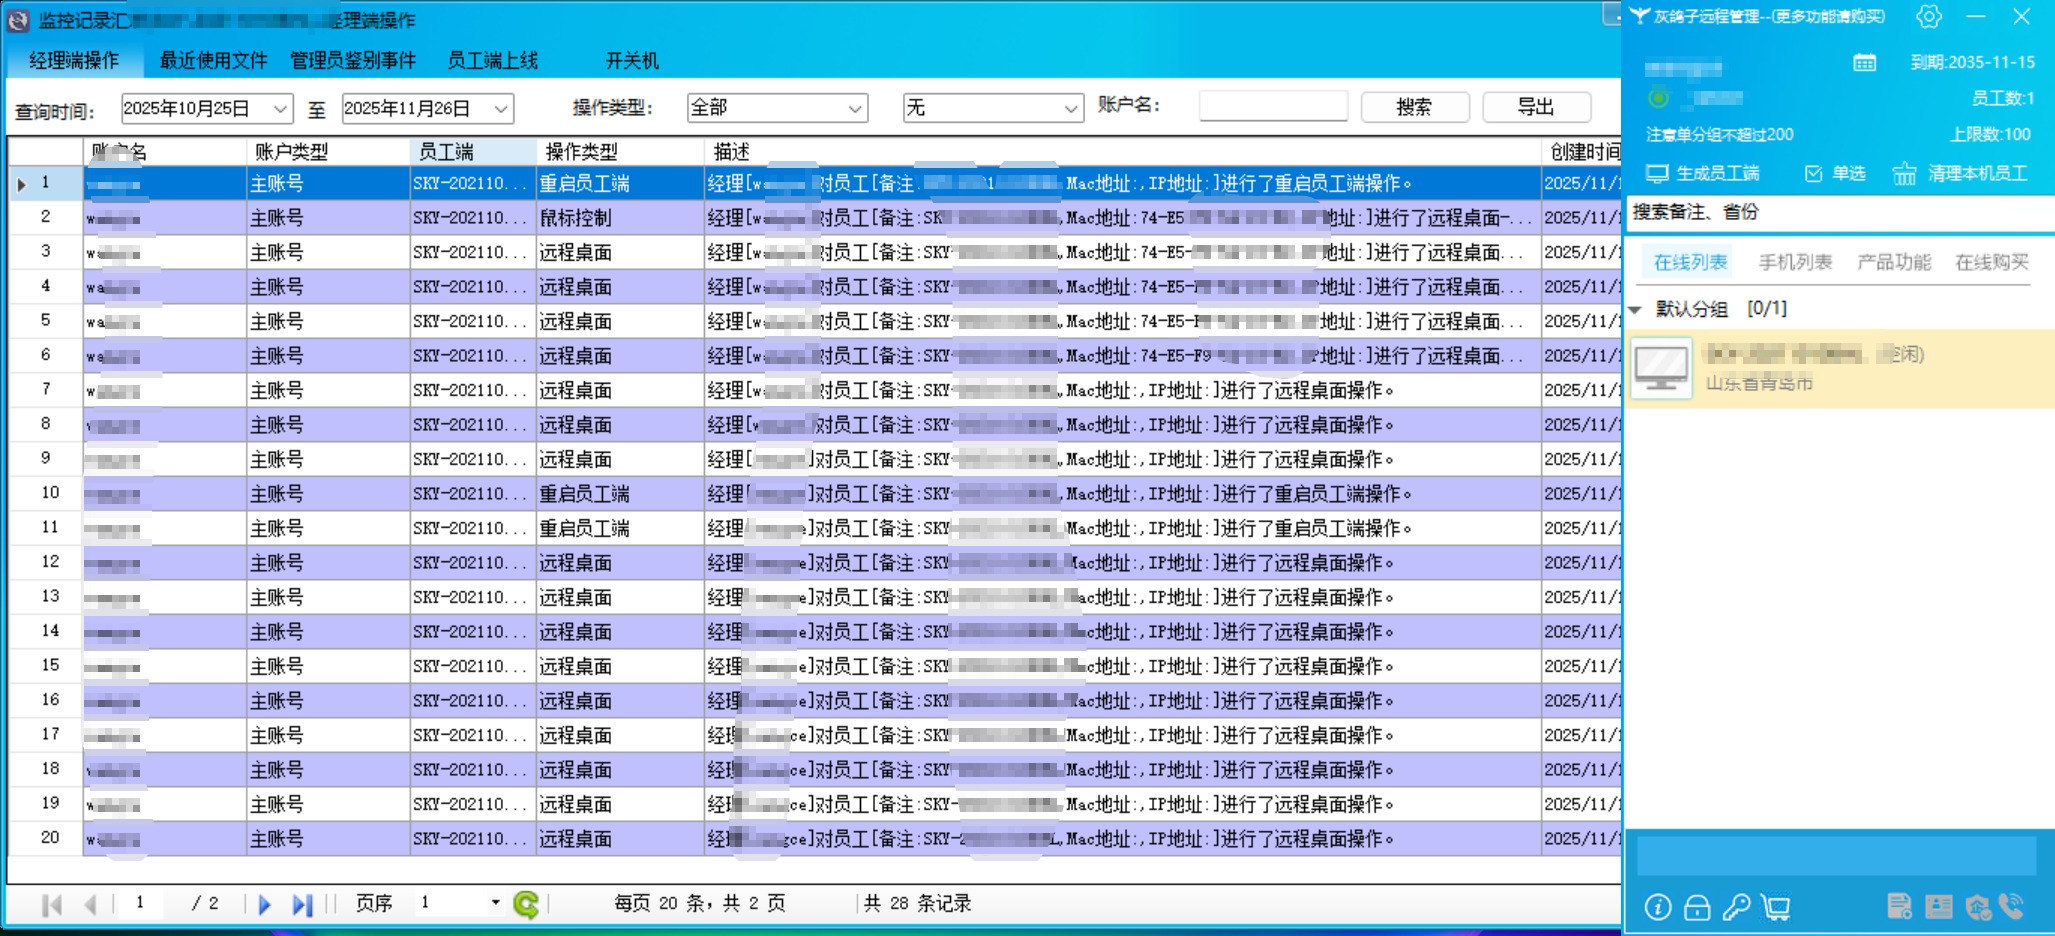
Task: Click the 搜索 button
Action: [x=1414, y=107]
